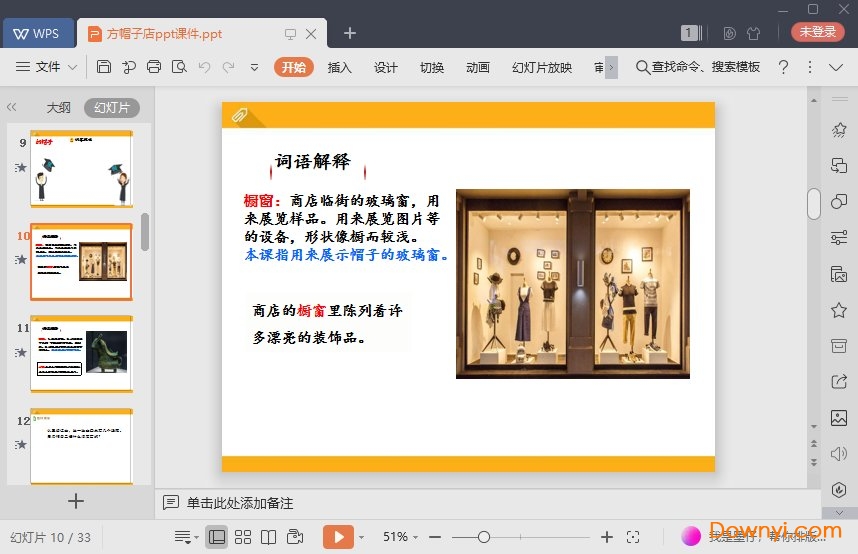Click the export-to-PDF icon beside Save

click(129, 67)
